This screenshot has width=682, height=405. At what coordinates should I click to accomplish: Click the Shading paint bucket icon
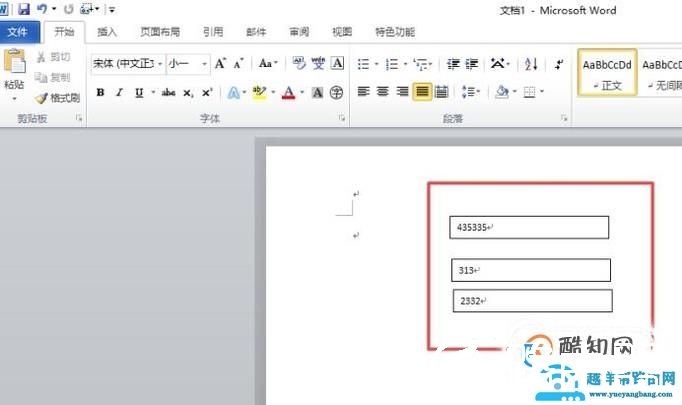[x=501, y=91]
